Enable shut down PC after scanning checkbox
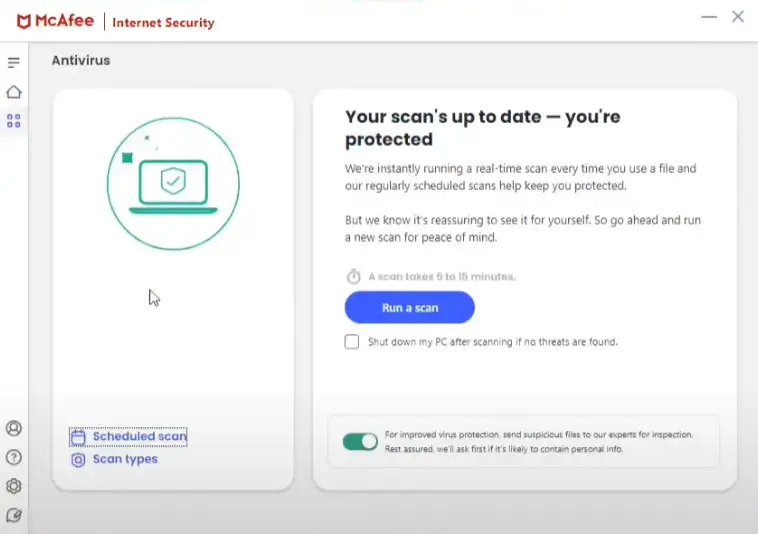The width and height of the screenshot is (758, 534). pyautogui.click(x=352, y=342)
